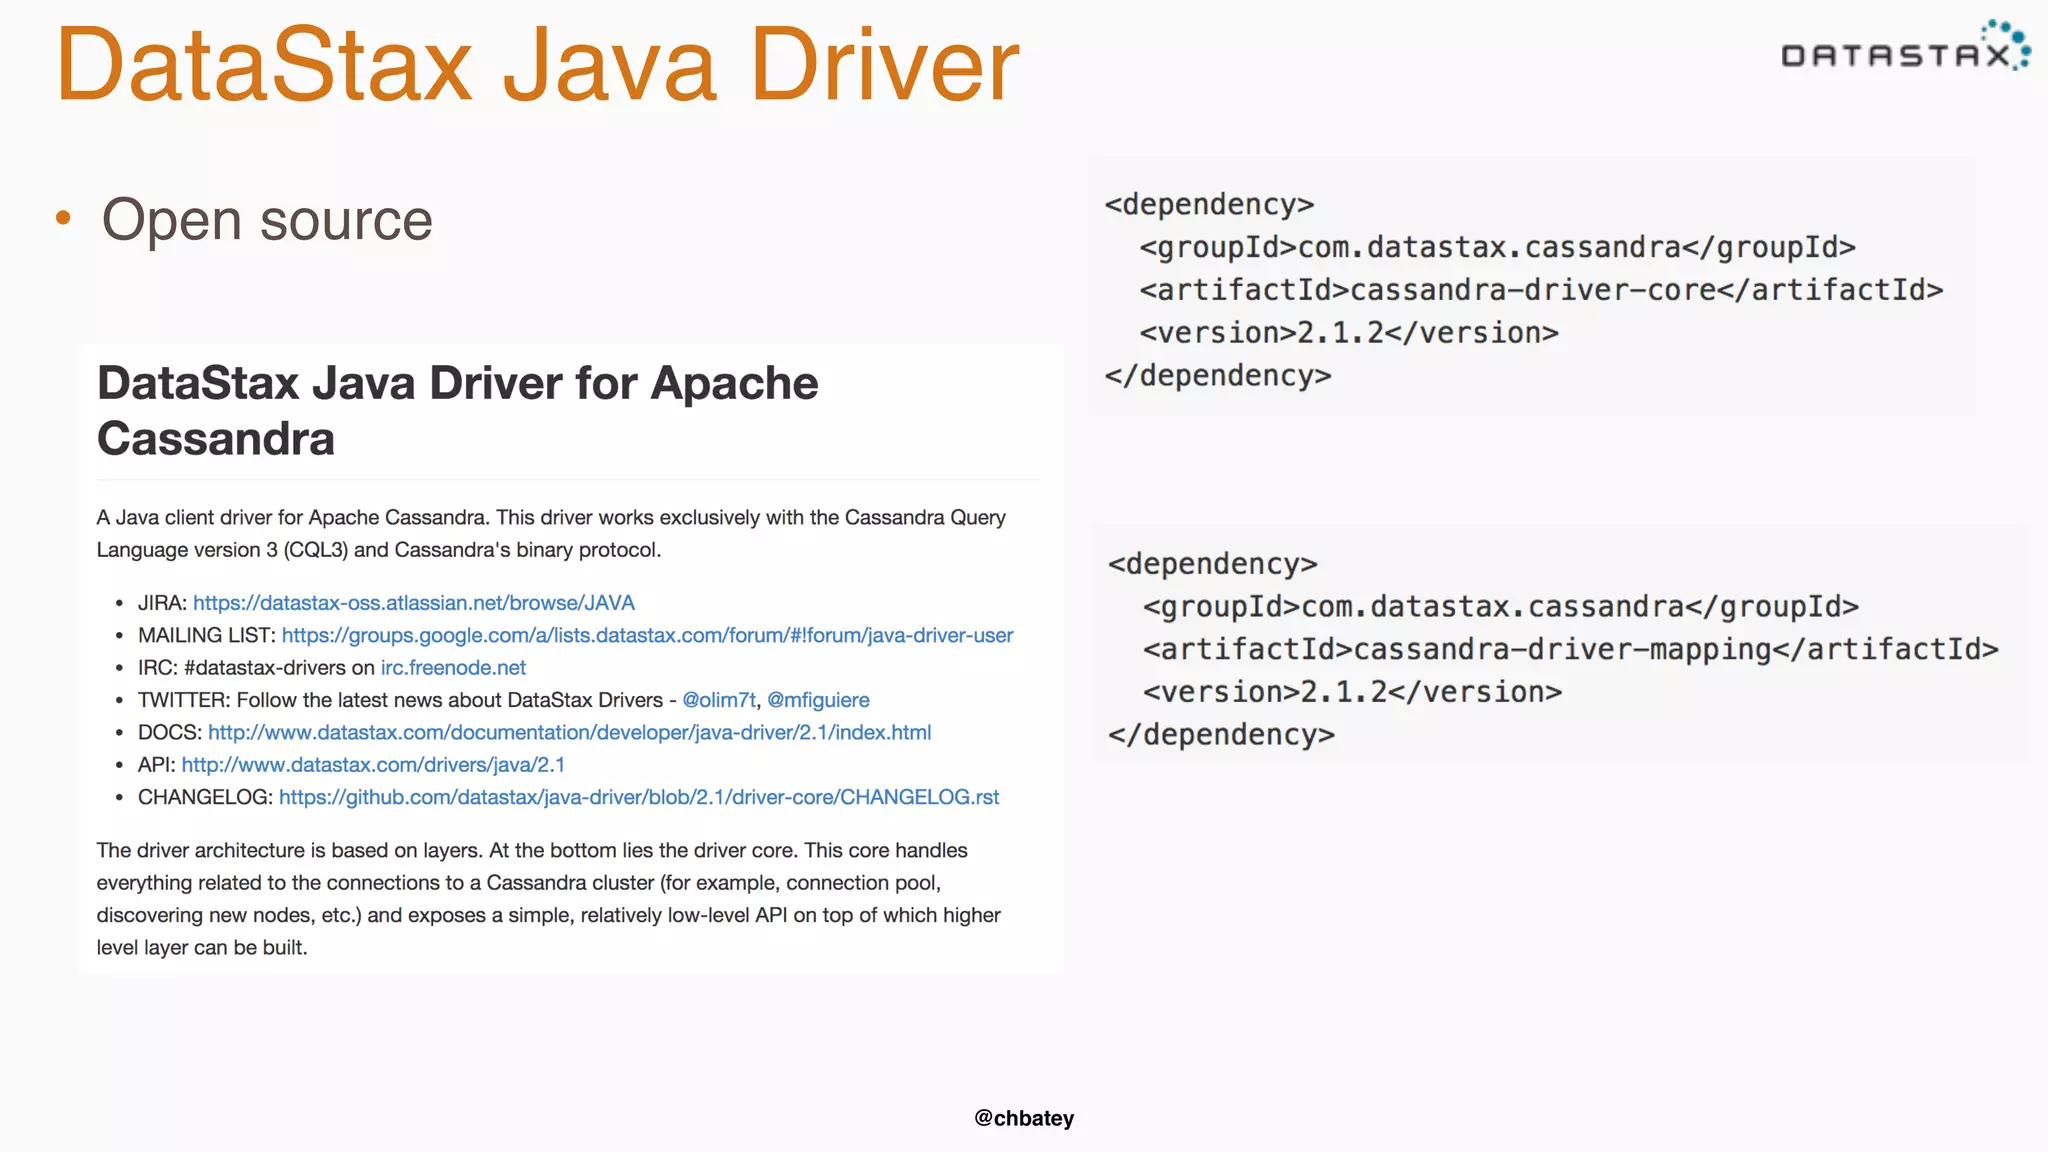Click the @chbatey footer handle
The width and height of the screenshot is (2048, 1152).
pos(1024,1118)
